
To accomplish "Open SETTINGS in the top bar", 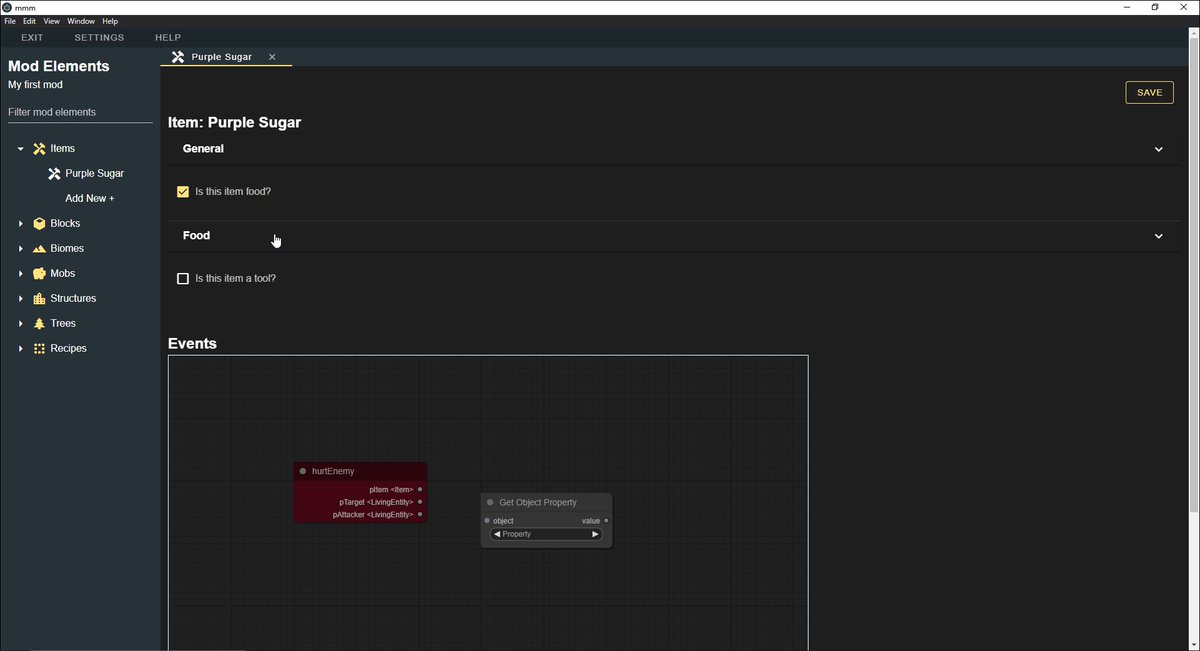I will (x=99, y=38).
